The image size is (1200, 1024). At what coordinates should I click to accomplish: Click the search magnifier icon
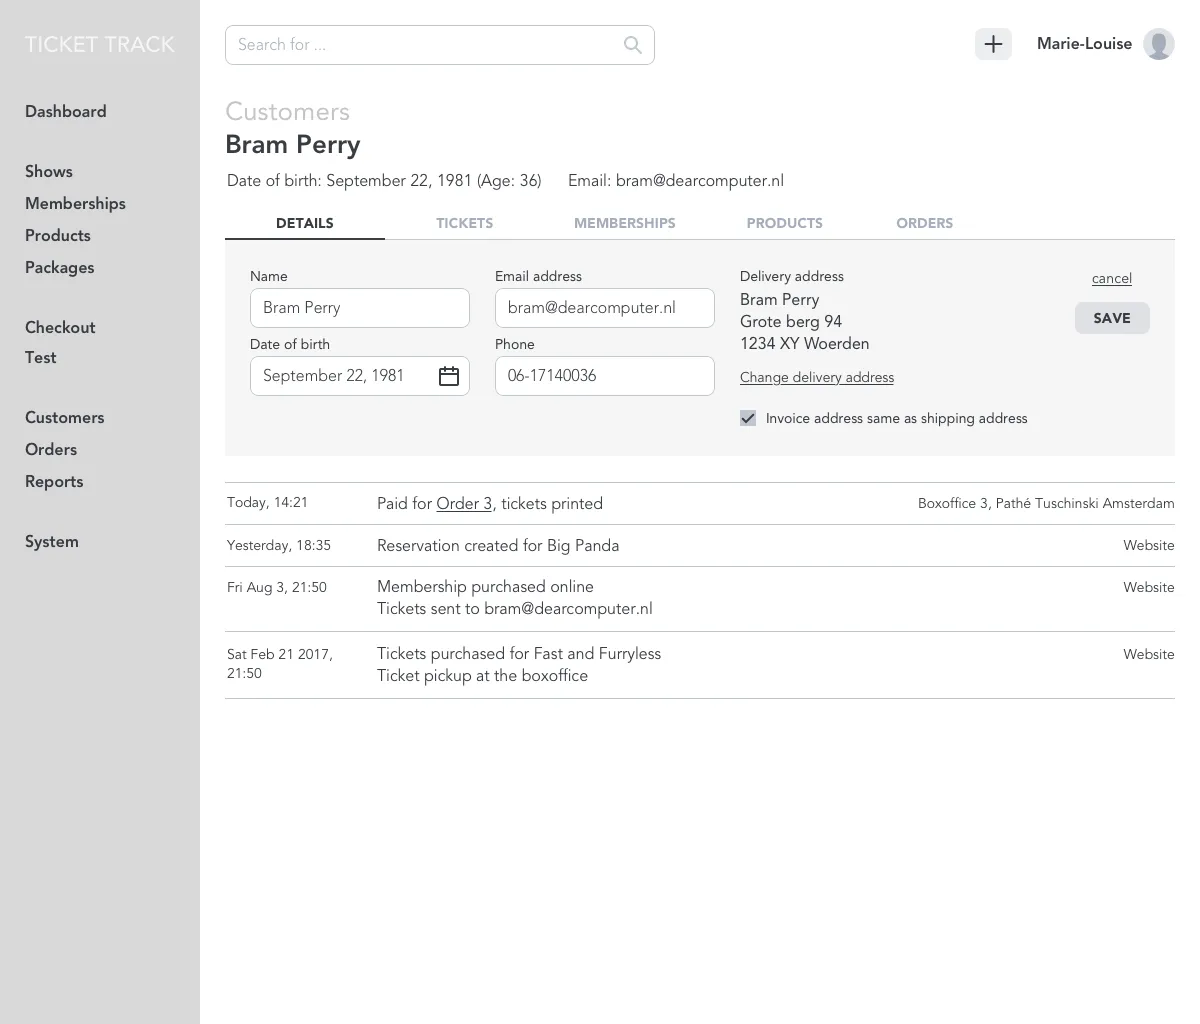(x=632, y=45)
